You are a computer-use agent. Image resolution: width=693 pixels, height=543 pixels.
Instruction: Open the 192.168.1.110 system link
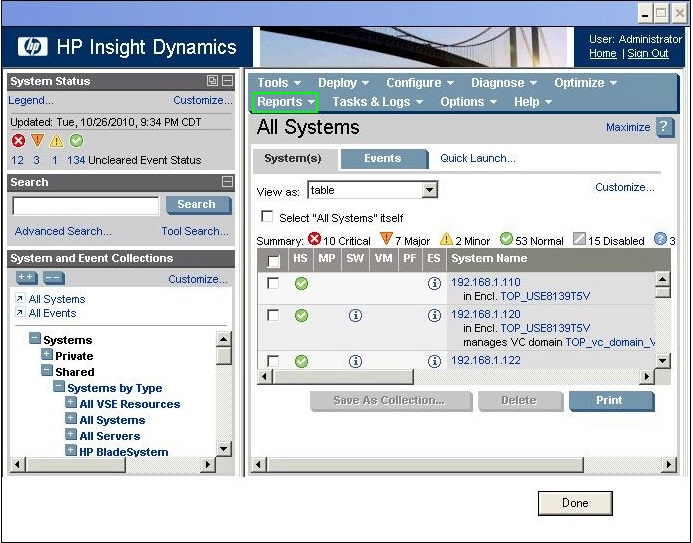click(485, 282)
